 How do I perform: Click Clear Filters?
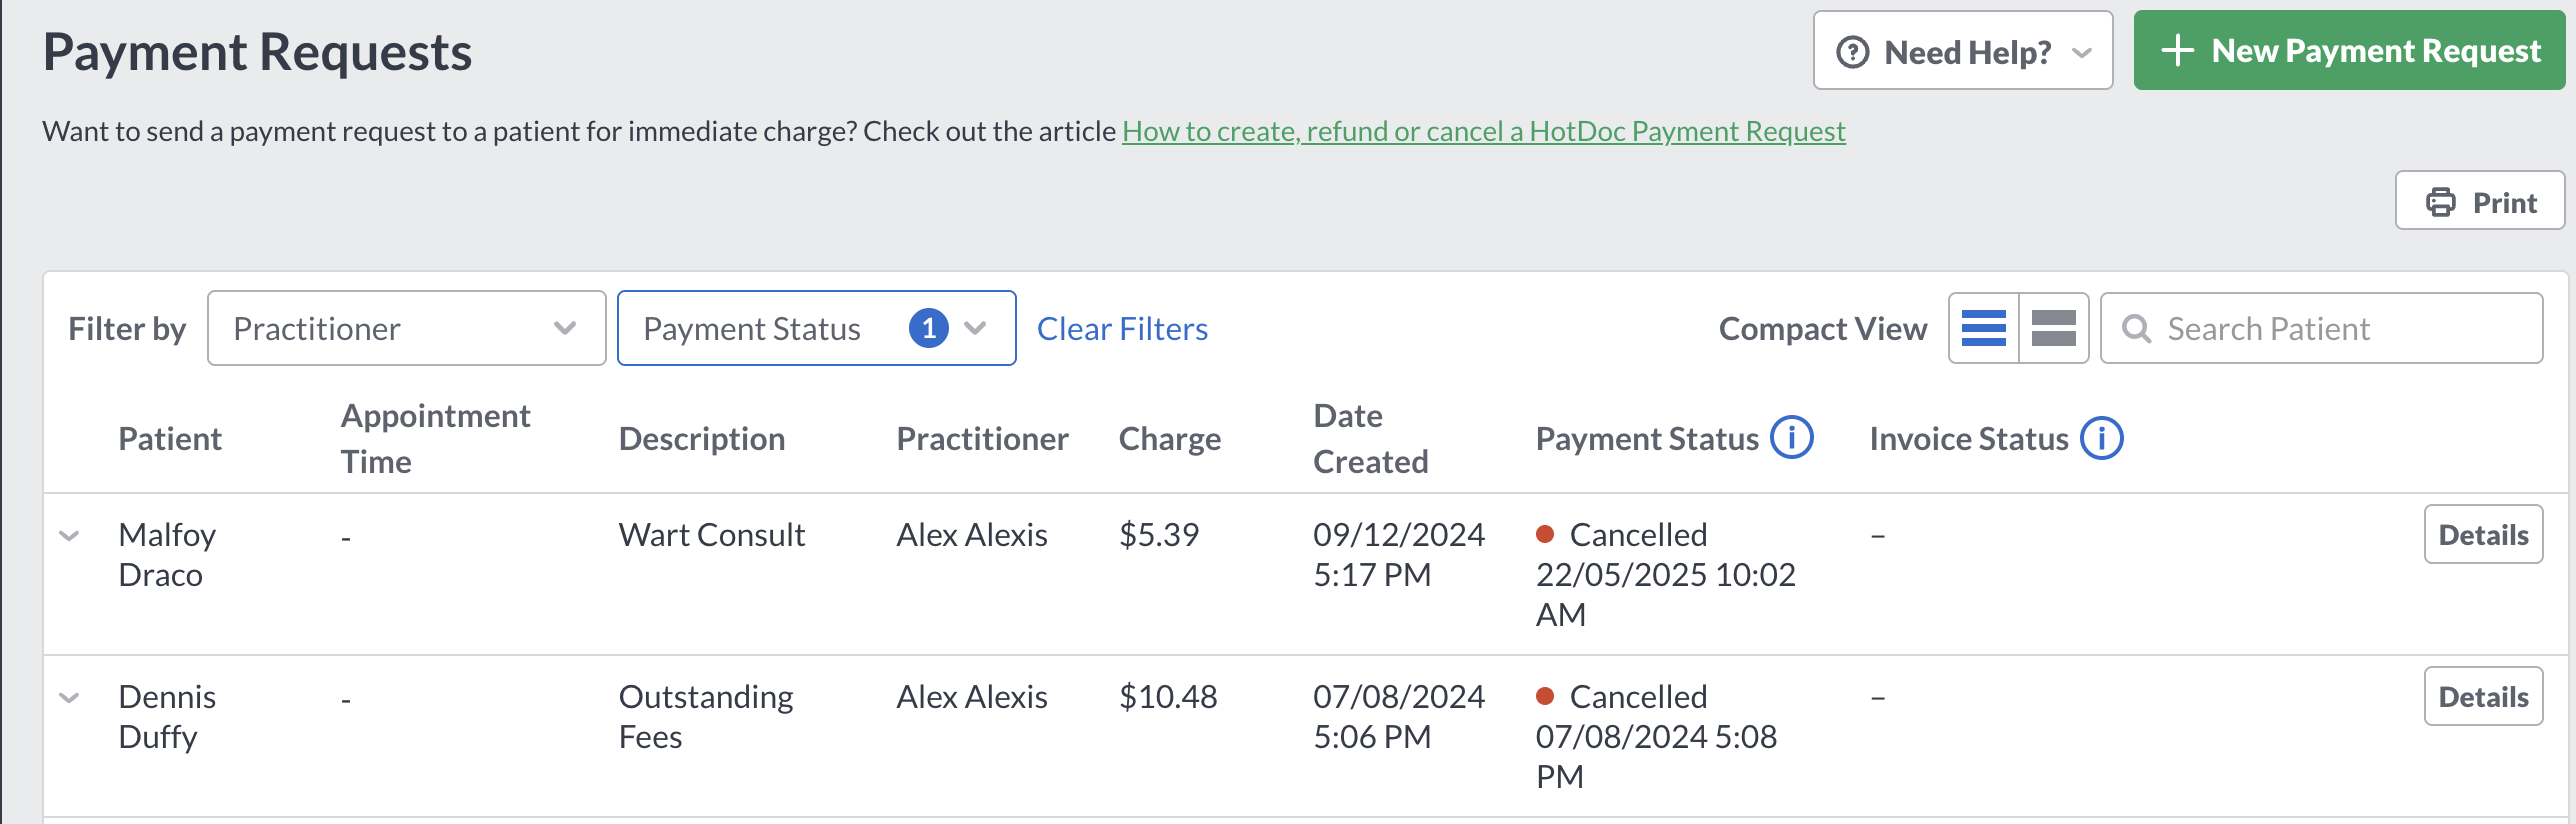pos(1122,329)
